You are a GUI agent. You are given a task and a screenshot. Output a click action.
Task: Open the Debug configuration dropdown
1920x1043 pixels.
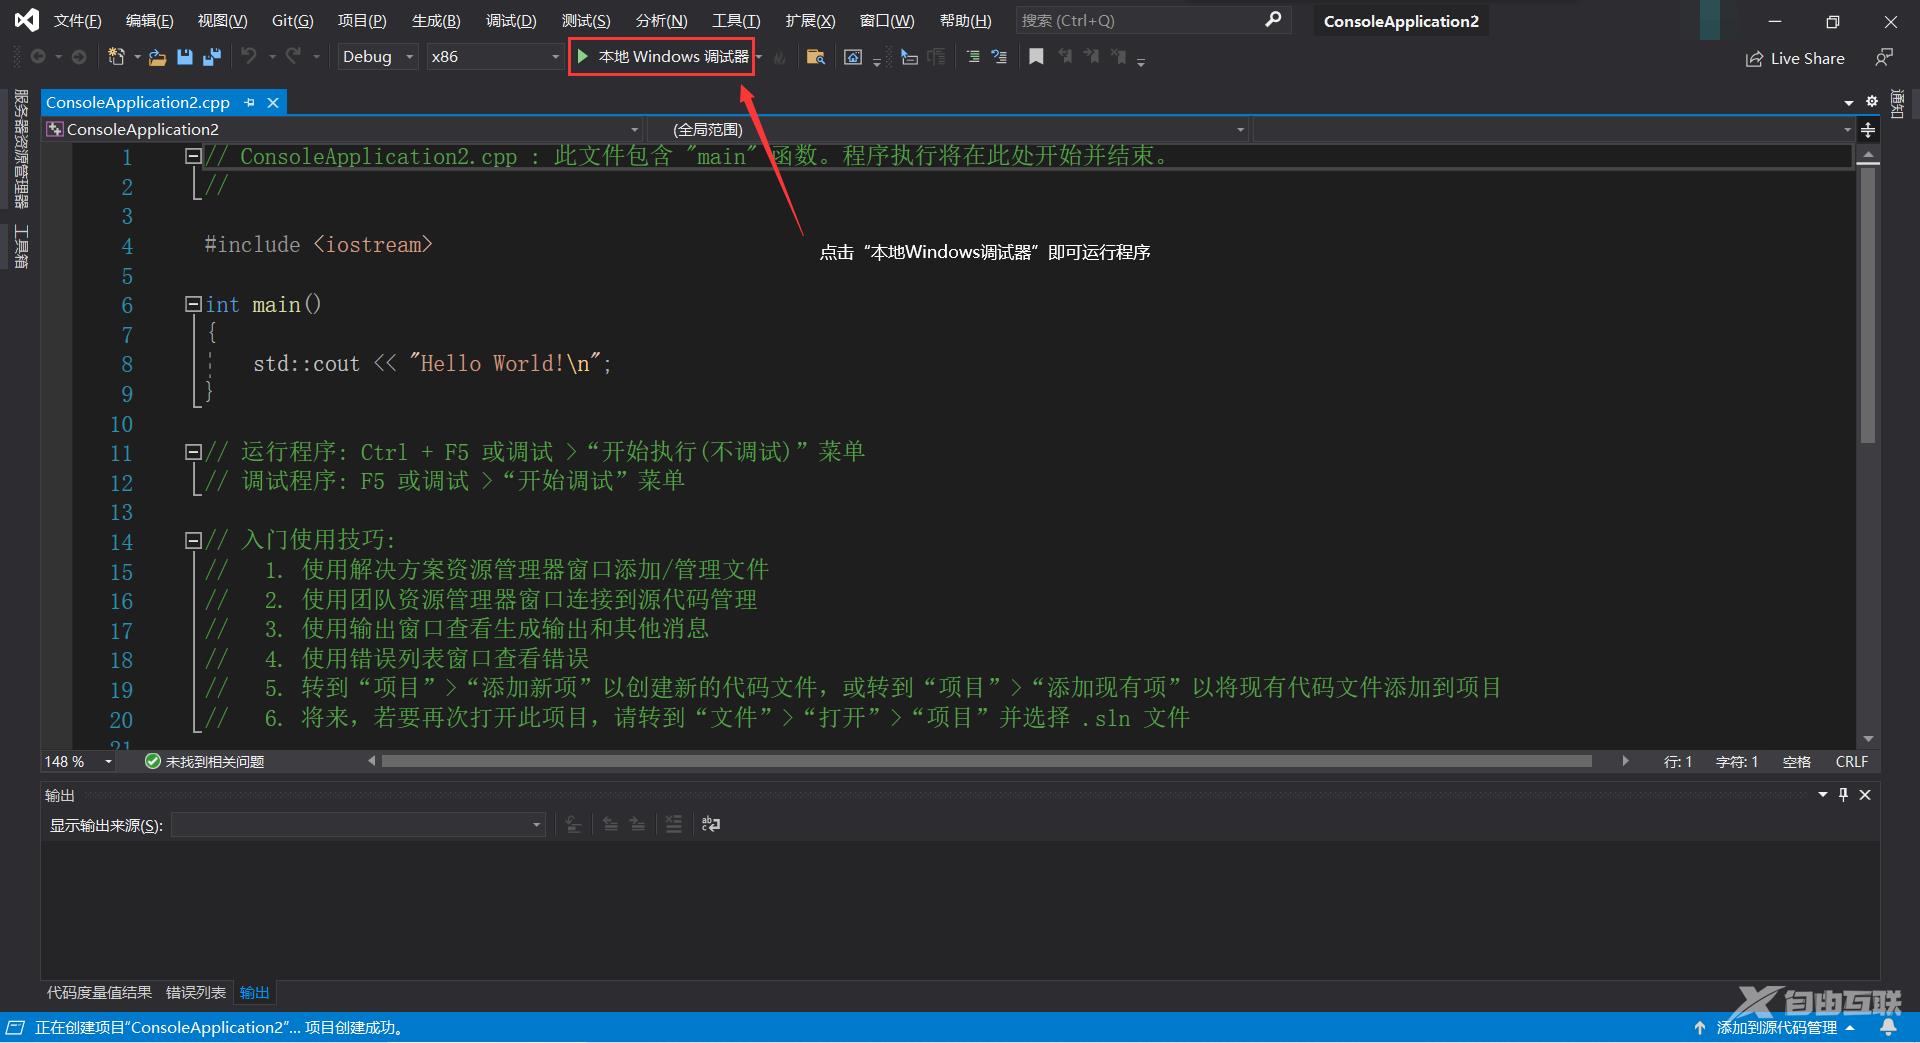point(377,57)
